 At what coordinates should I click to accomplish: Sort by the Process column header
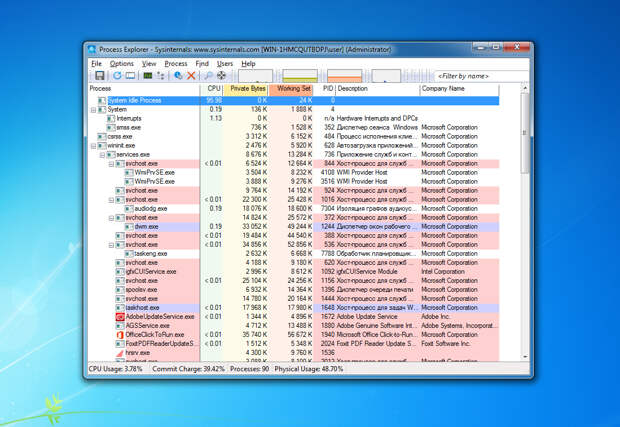(x=144, y=89)
